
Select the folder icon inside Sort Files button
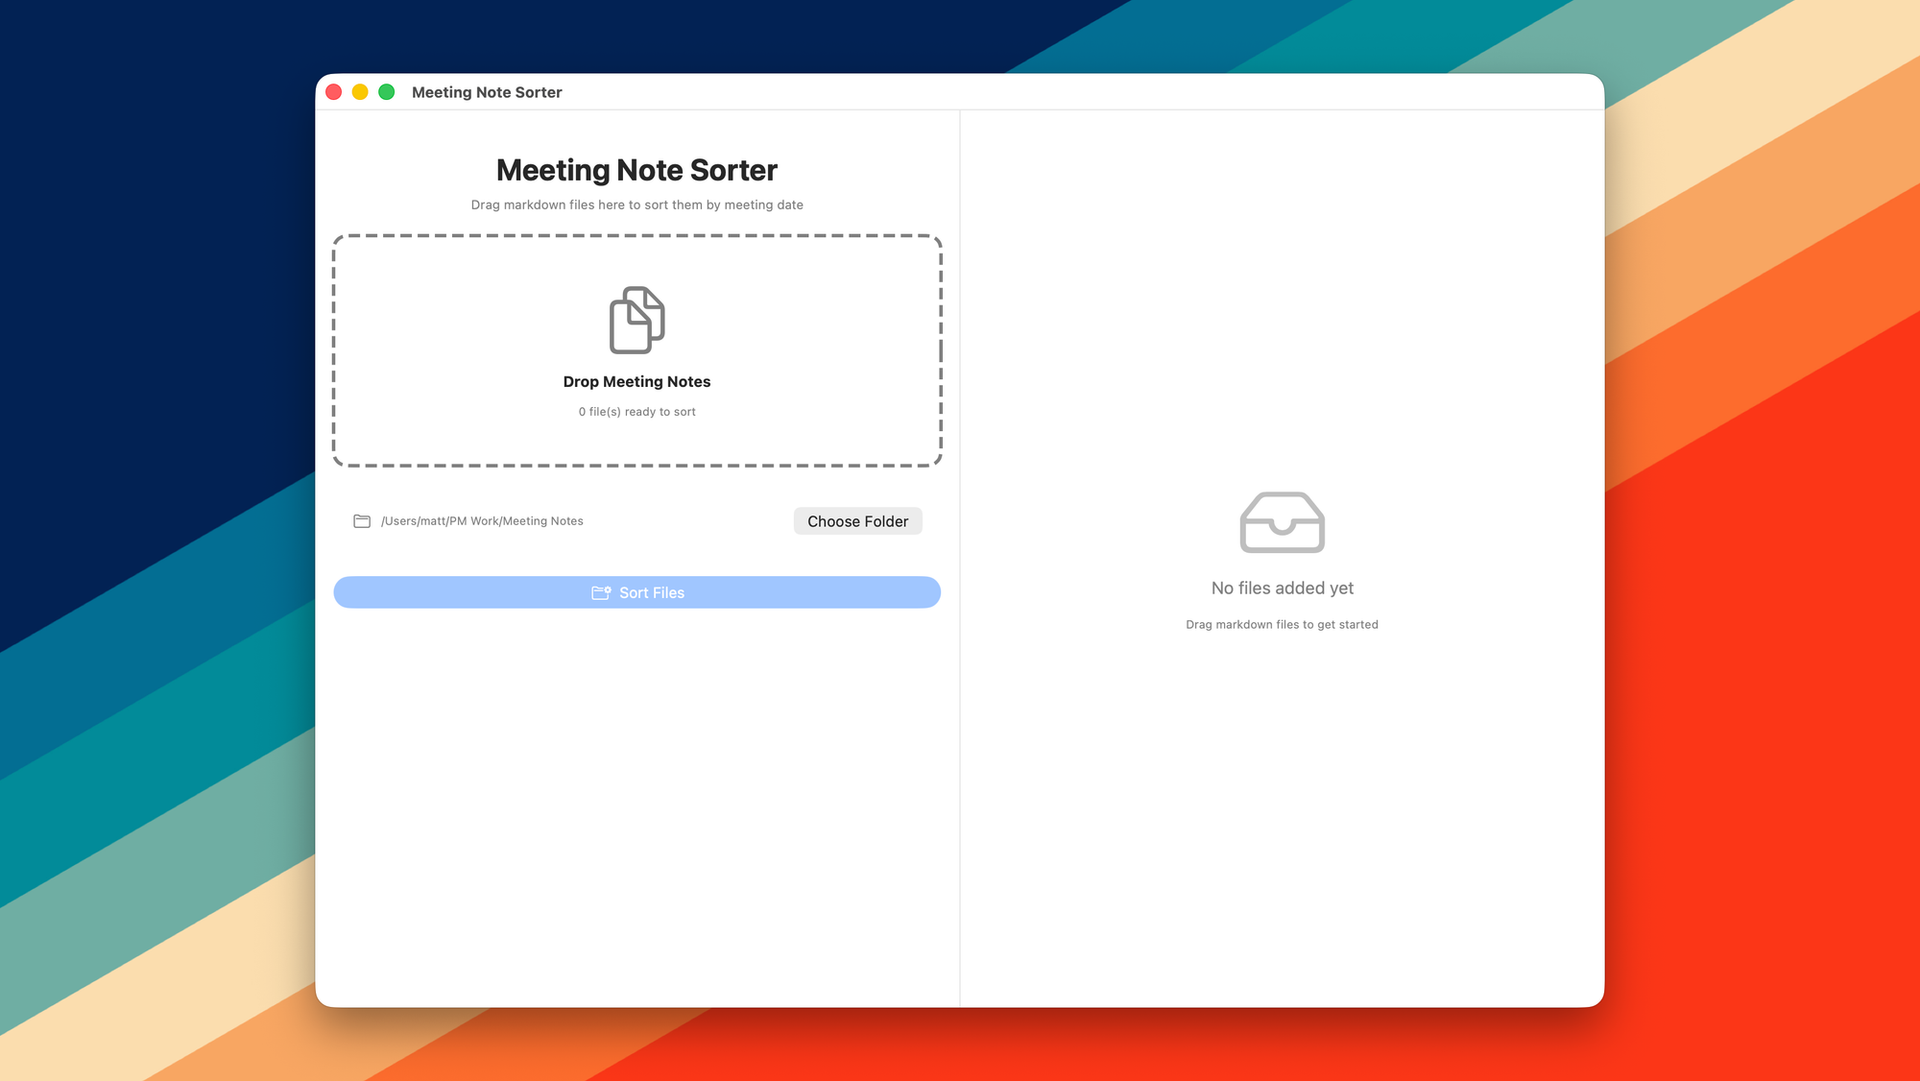tap(601, 592)
